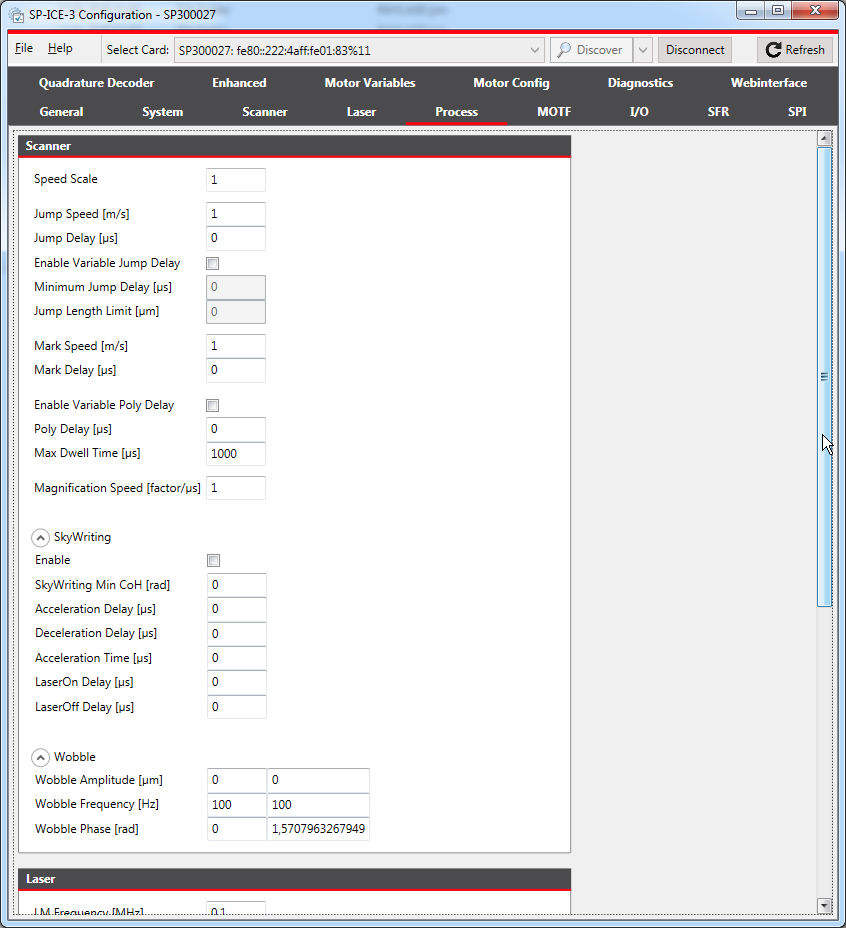Toggle the SkyWriting Enable checkbox
Viewport: 846px width, 928px height.
214,560
